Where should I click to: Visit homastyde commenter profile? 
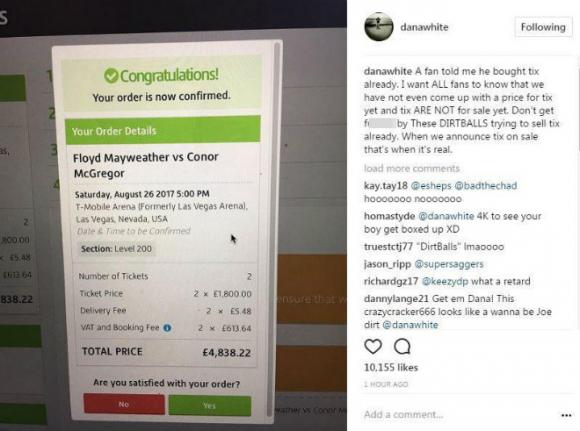click(390, 216)
